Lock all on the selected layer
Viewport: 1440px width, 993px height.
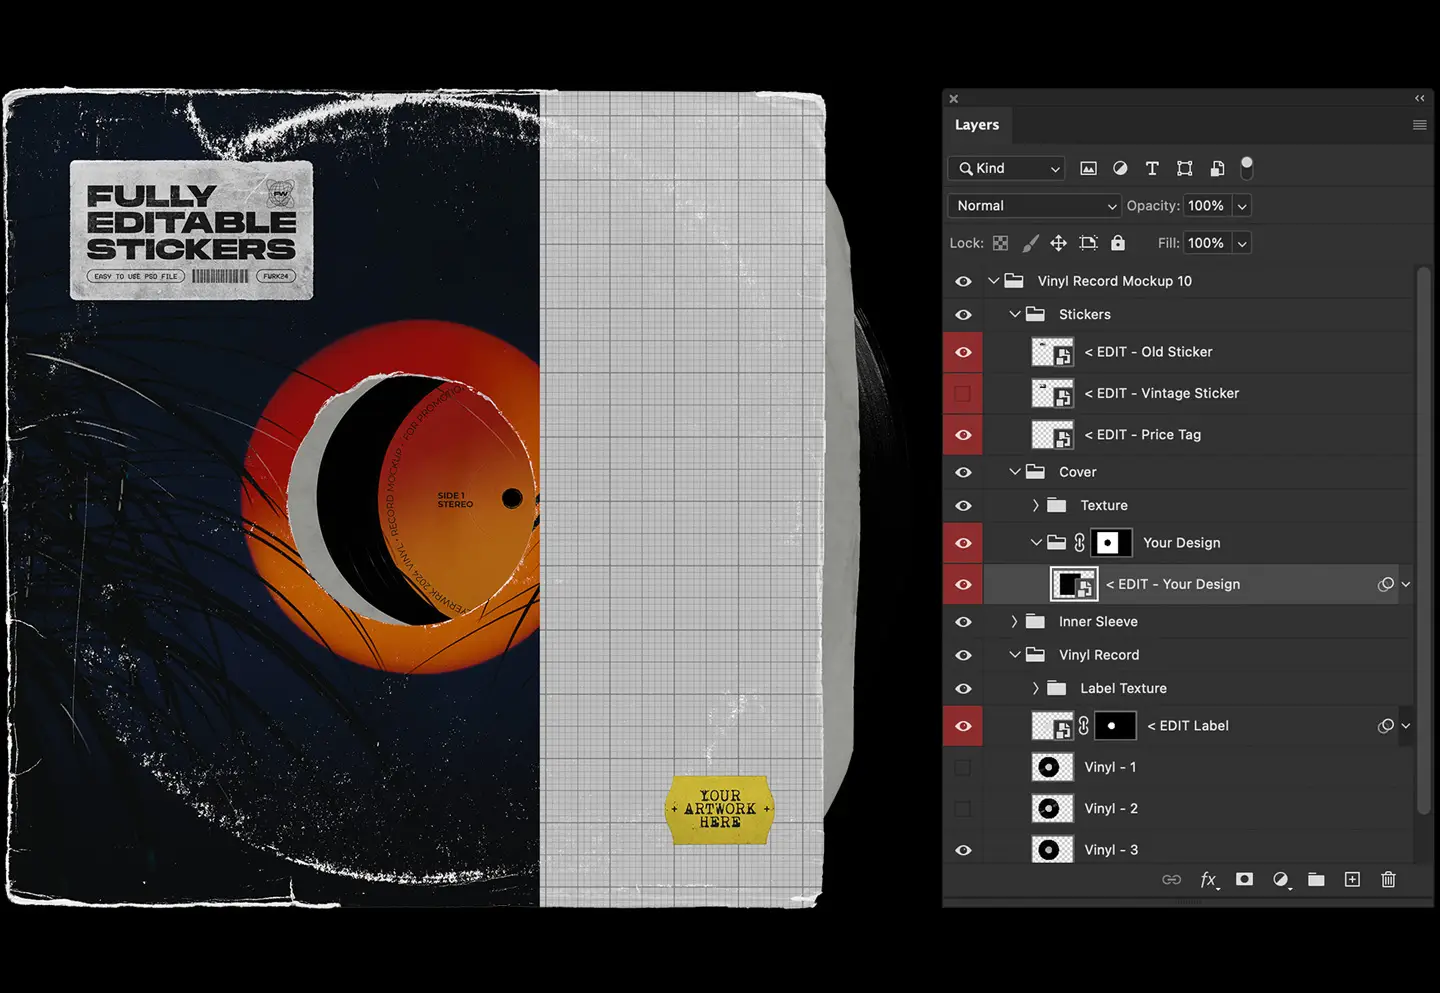[1118, 242]
